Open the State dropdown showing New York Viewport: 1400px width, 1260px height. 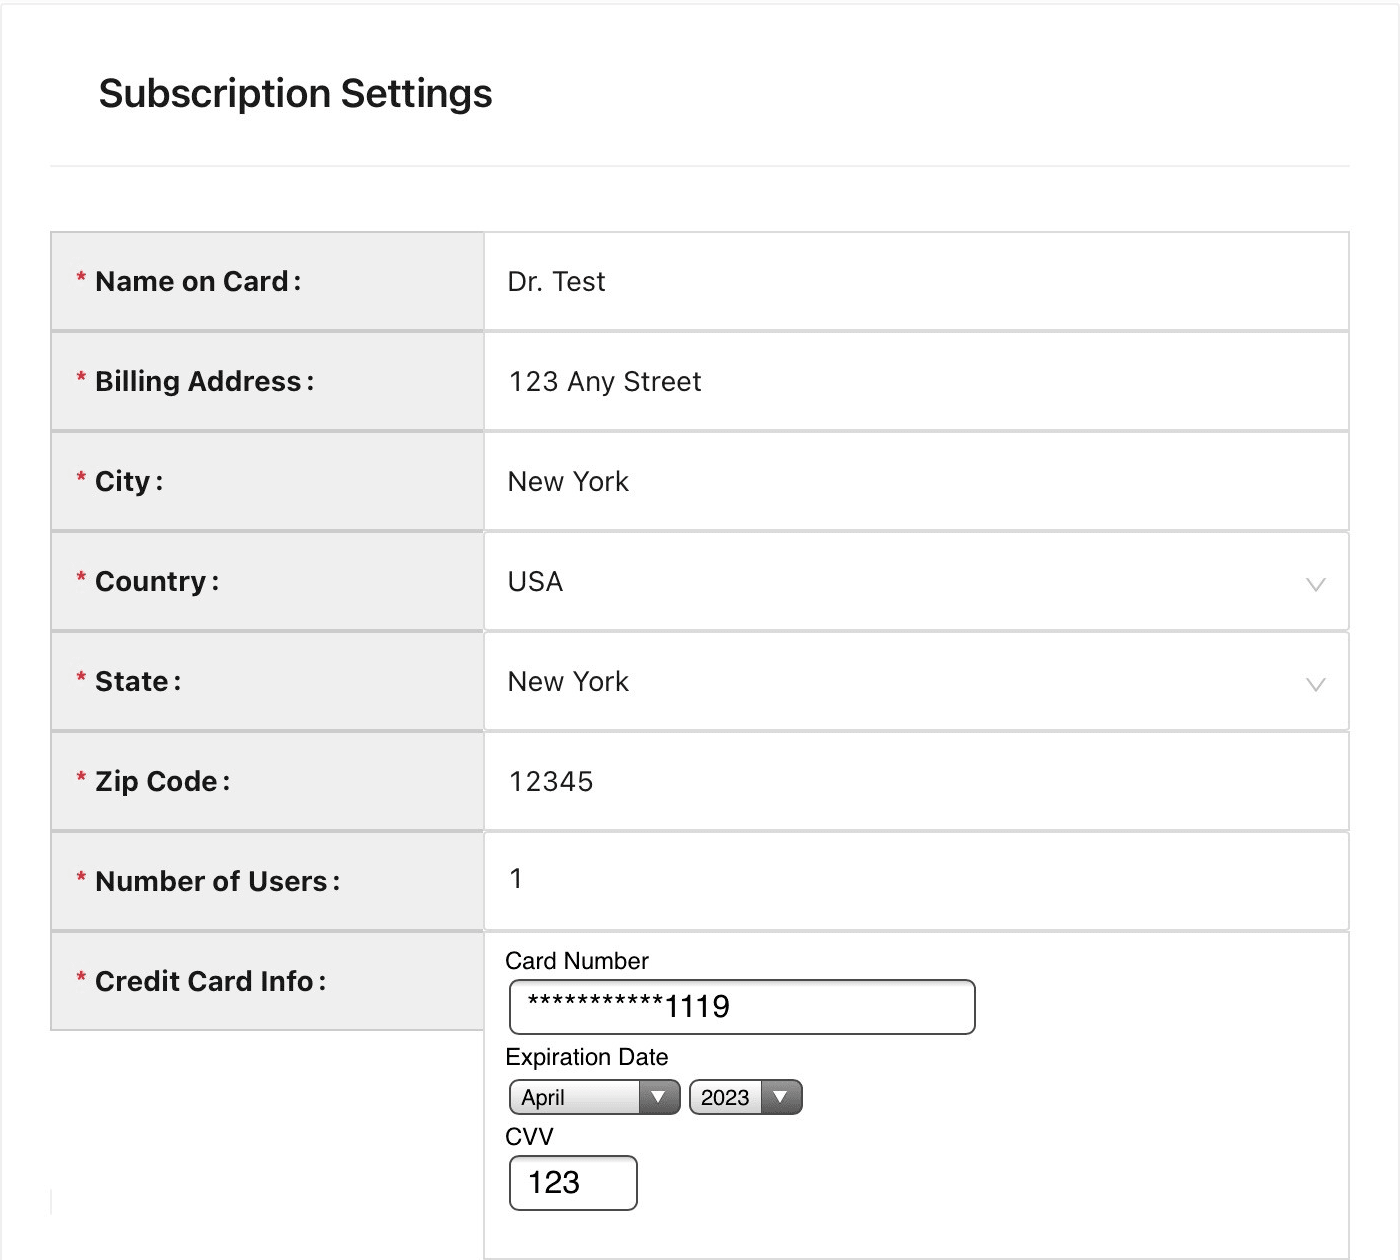tap(915, 682)
